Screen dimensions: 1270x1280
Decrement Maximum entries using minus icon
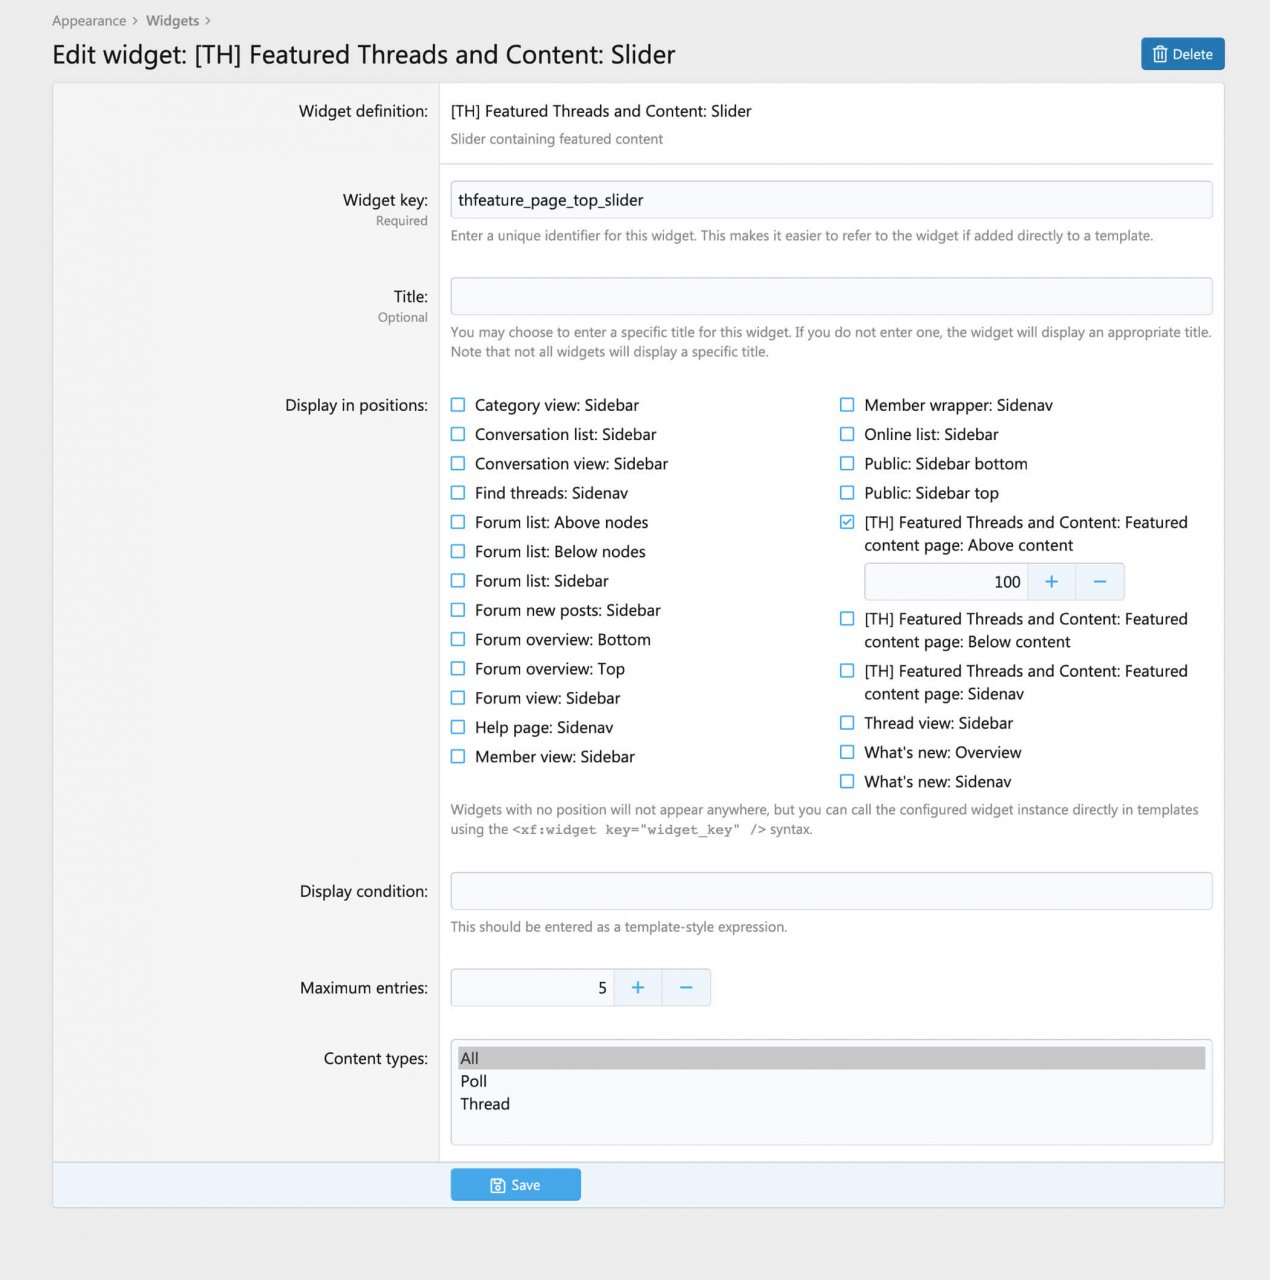(686, 988)
